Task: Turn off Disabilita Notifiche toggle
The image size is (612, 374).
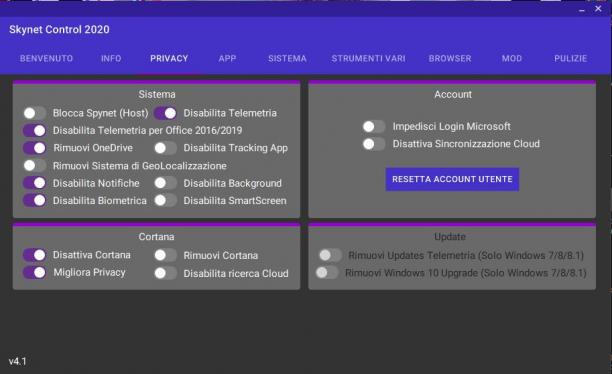Action: click(x=34, y=183)
